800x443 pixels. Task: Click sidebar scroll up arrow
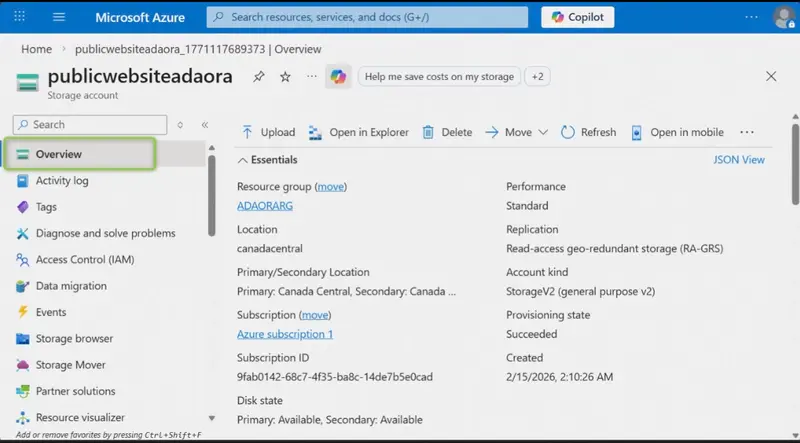pos(212,148)
